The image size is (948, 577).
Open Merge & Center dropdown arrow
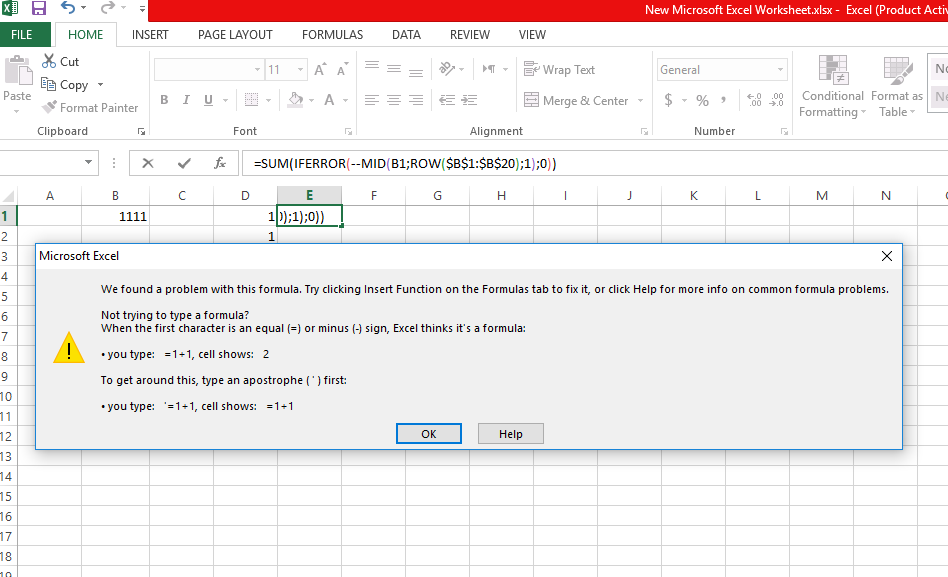pyautogui.click(x=640, y=100)
